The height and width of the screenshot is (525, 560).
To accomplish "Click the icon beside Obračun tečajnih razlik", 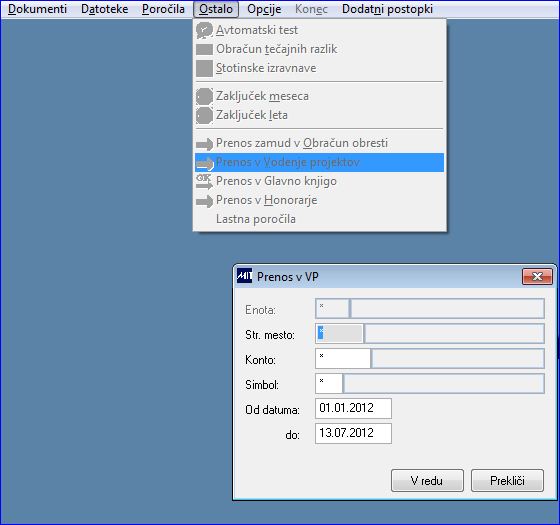I will point(204,49).
